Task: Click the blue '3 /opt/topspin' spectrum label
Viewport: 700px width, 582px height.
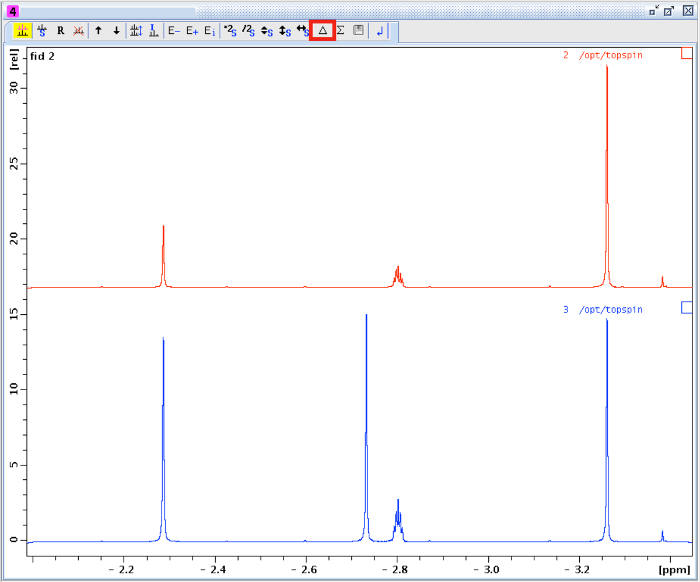Action: (x=602, y=310)
